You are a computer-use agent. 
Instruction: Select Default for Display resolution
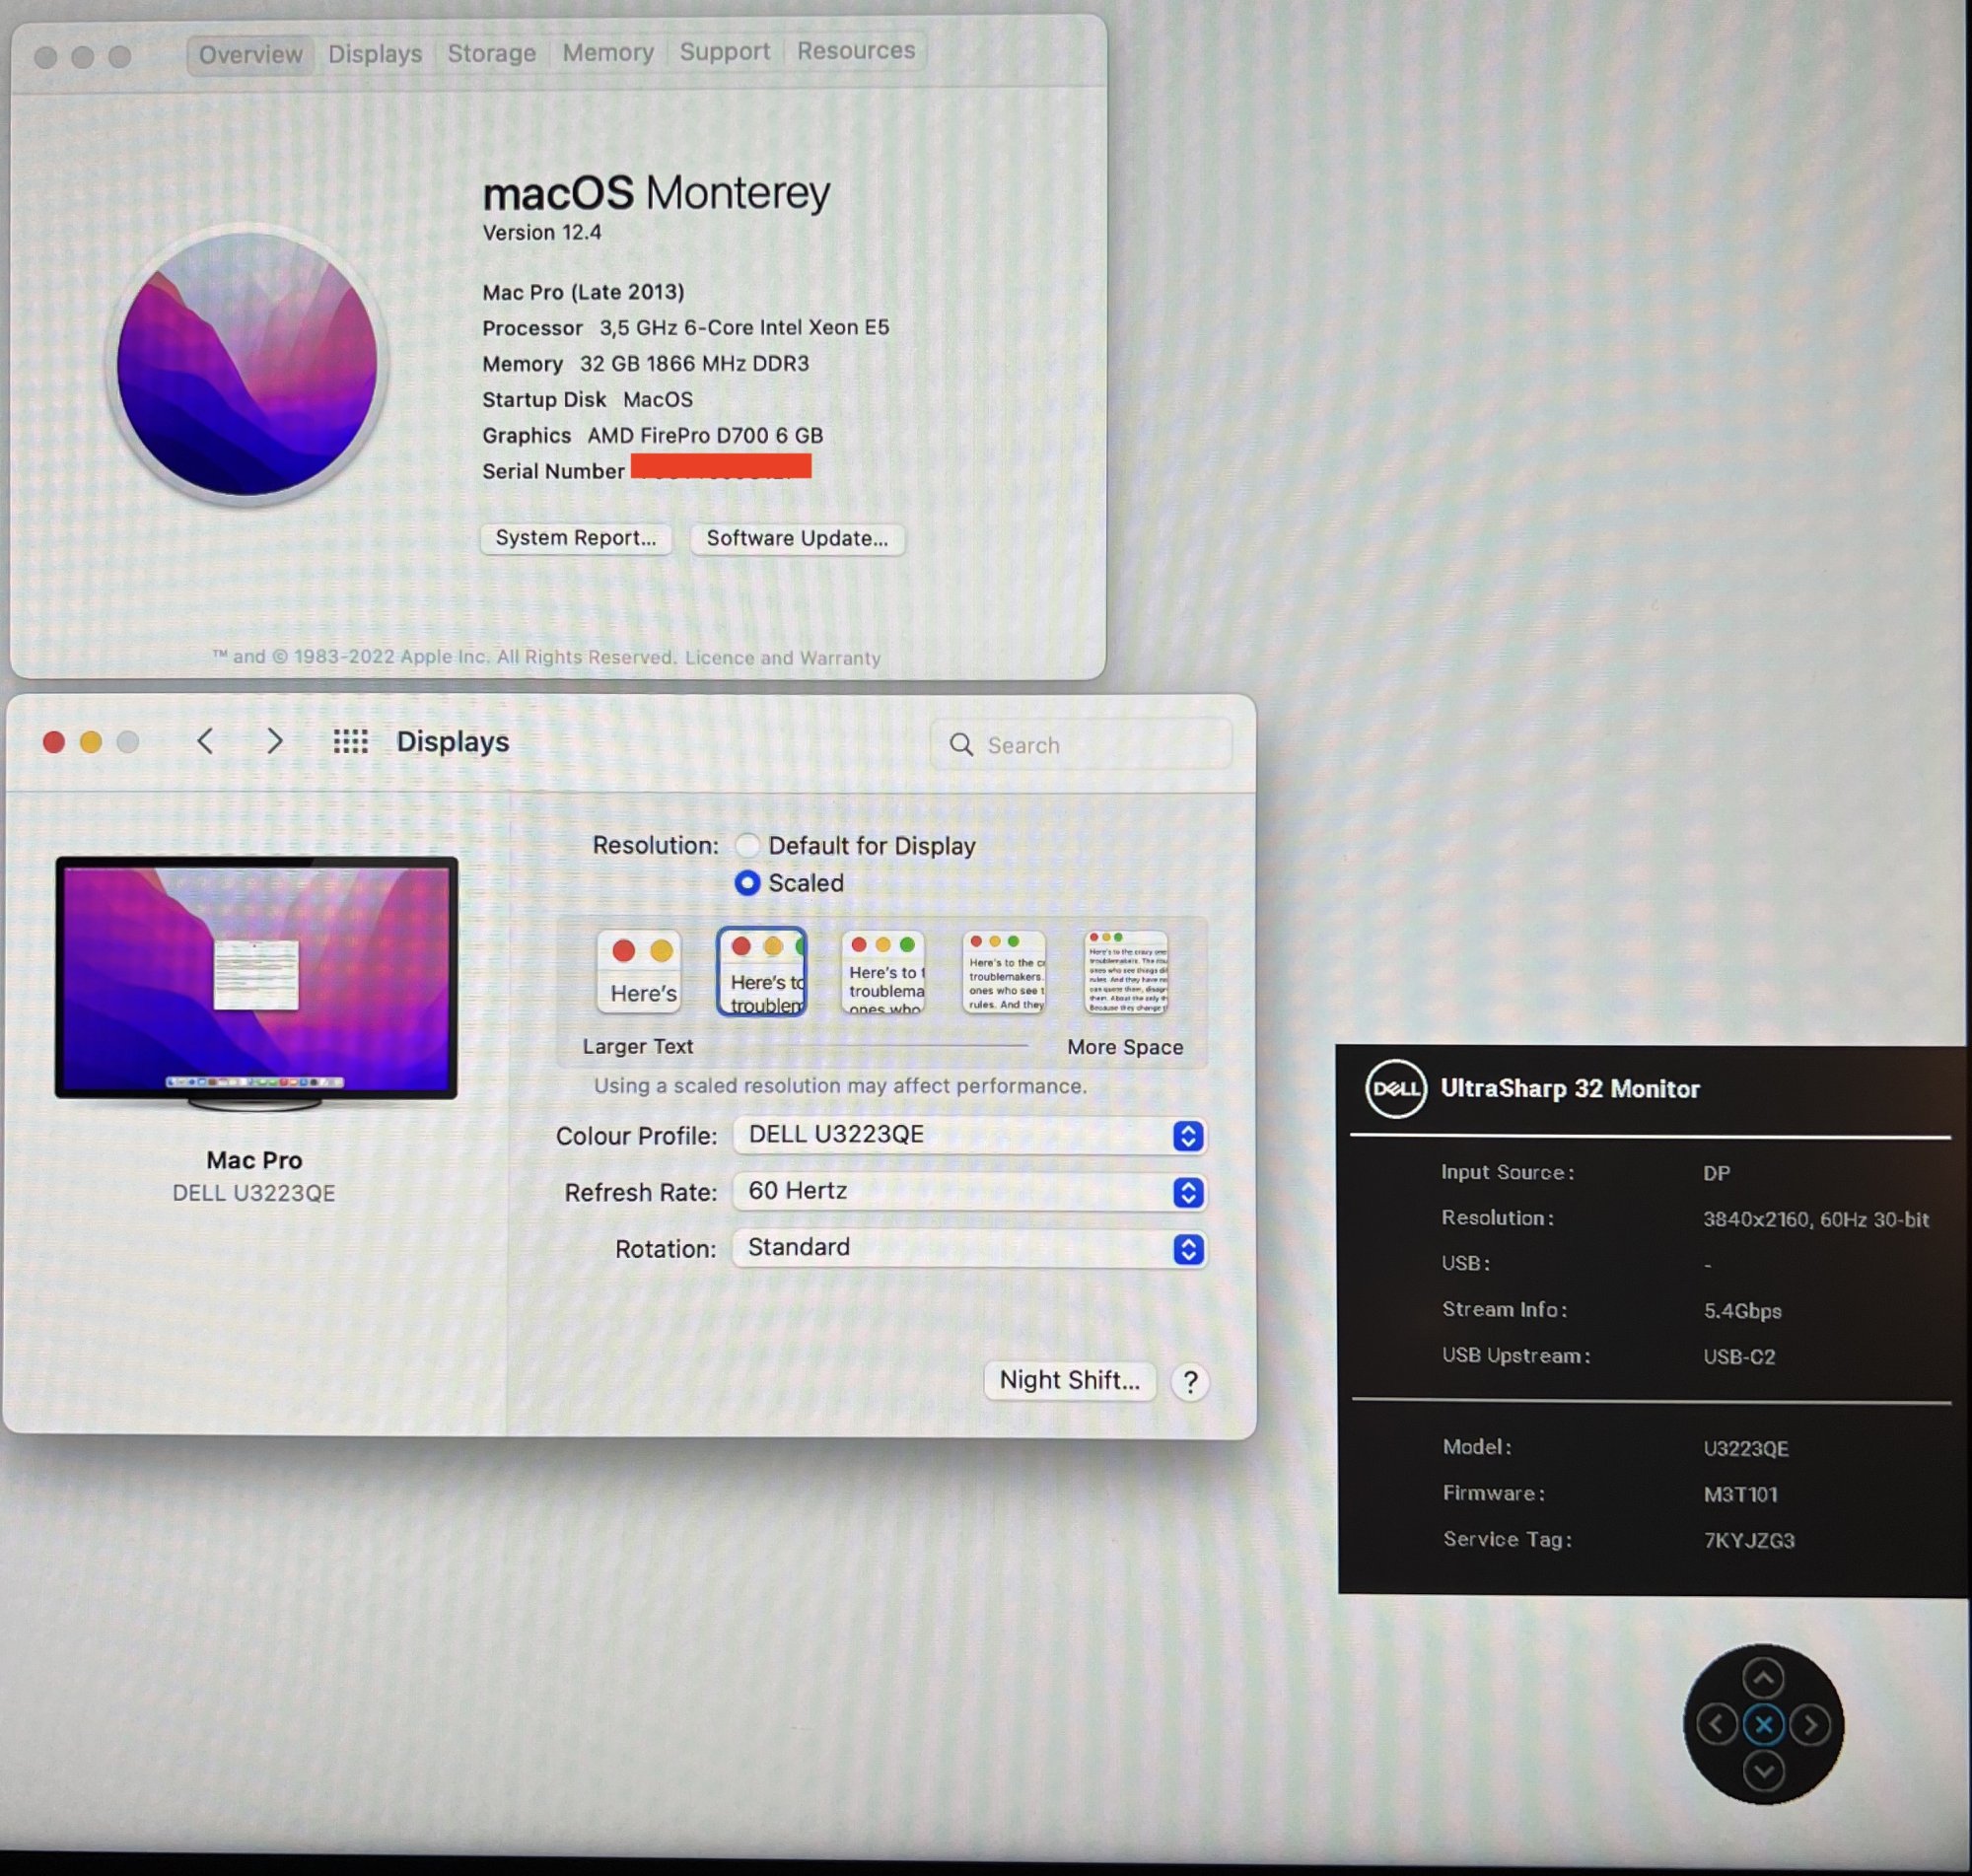pyautogui.click(x=747, y=845)
